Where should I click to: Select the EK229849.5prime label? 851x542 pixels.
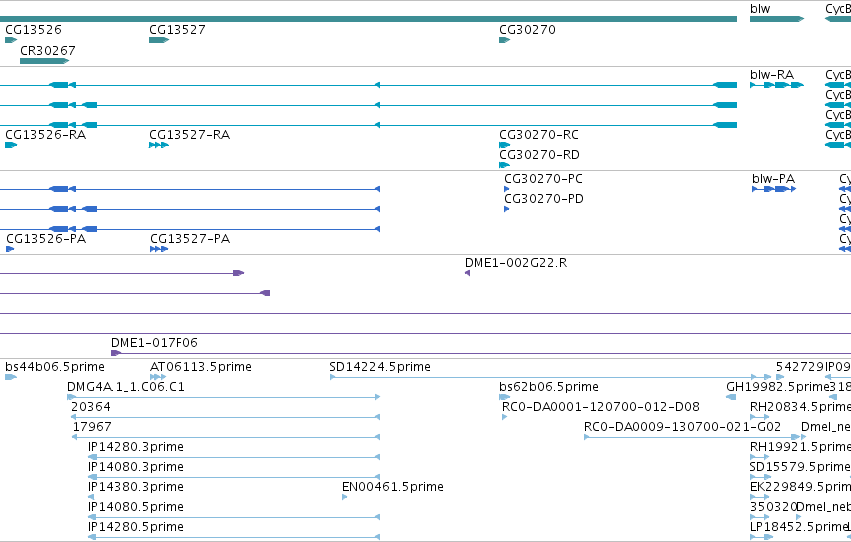(x=801, y=487)
